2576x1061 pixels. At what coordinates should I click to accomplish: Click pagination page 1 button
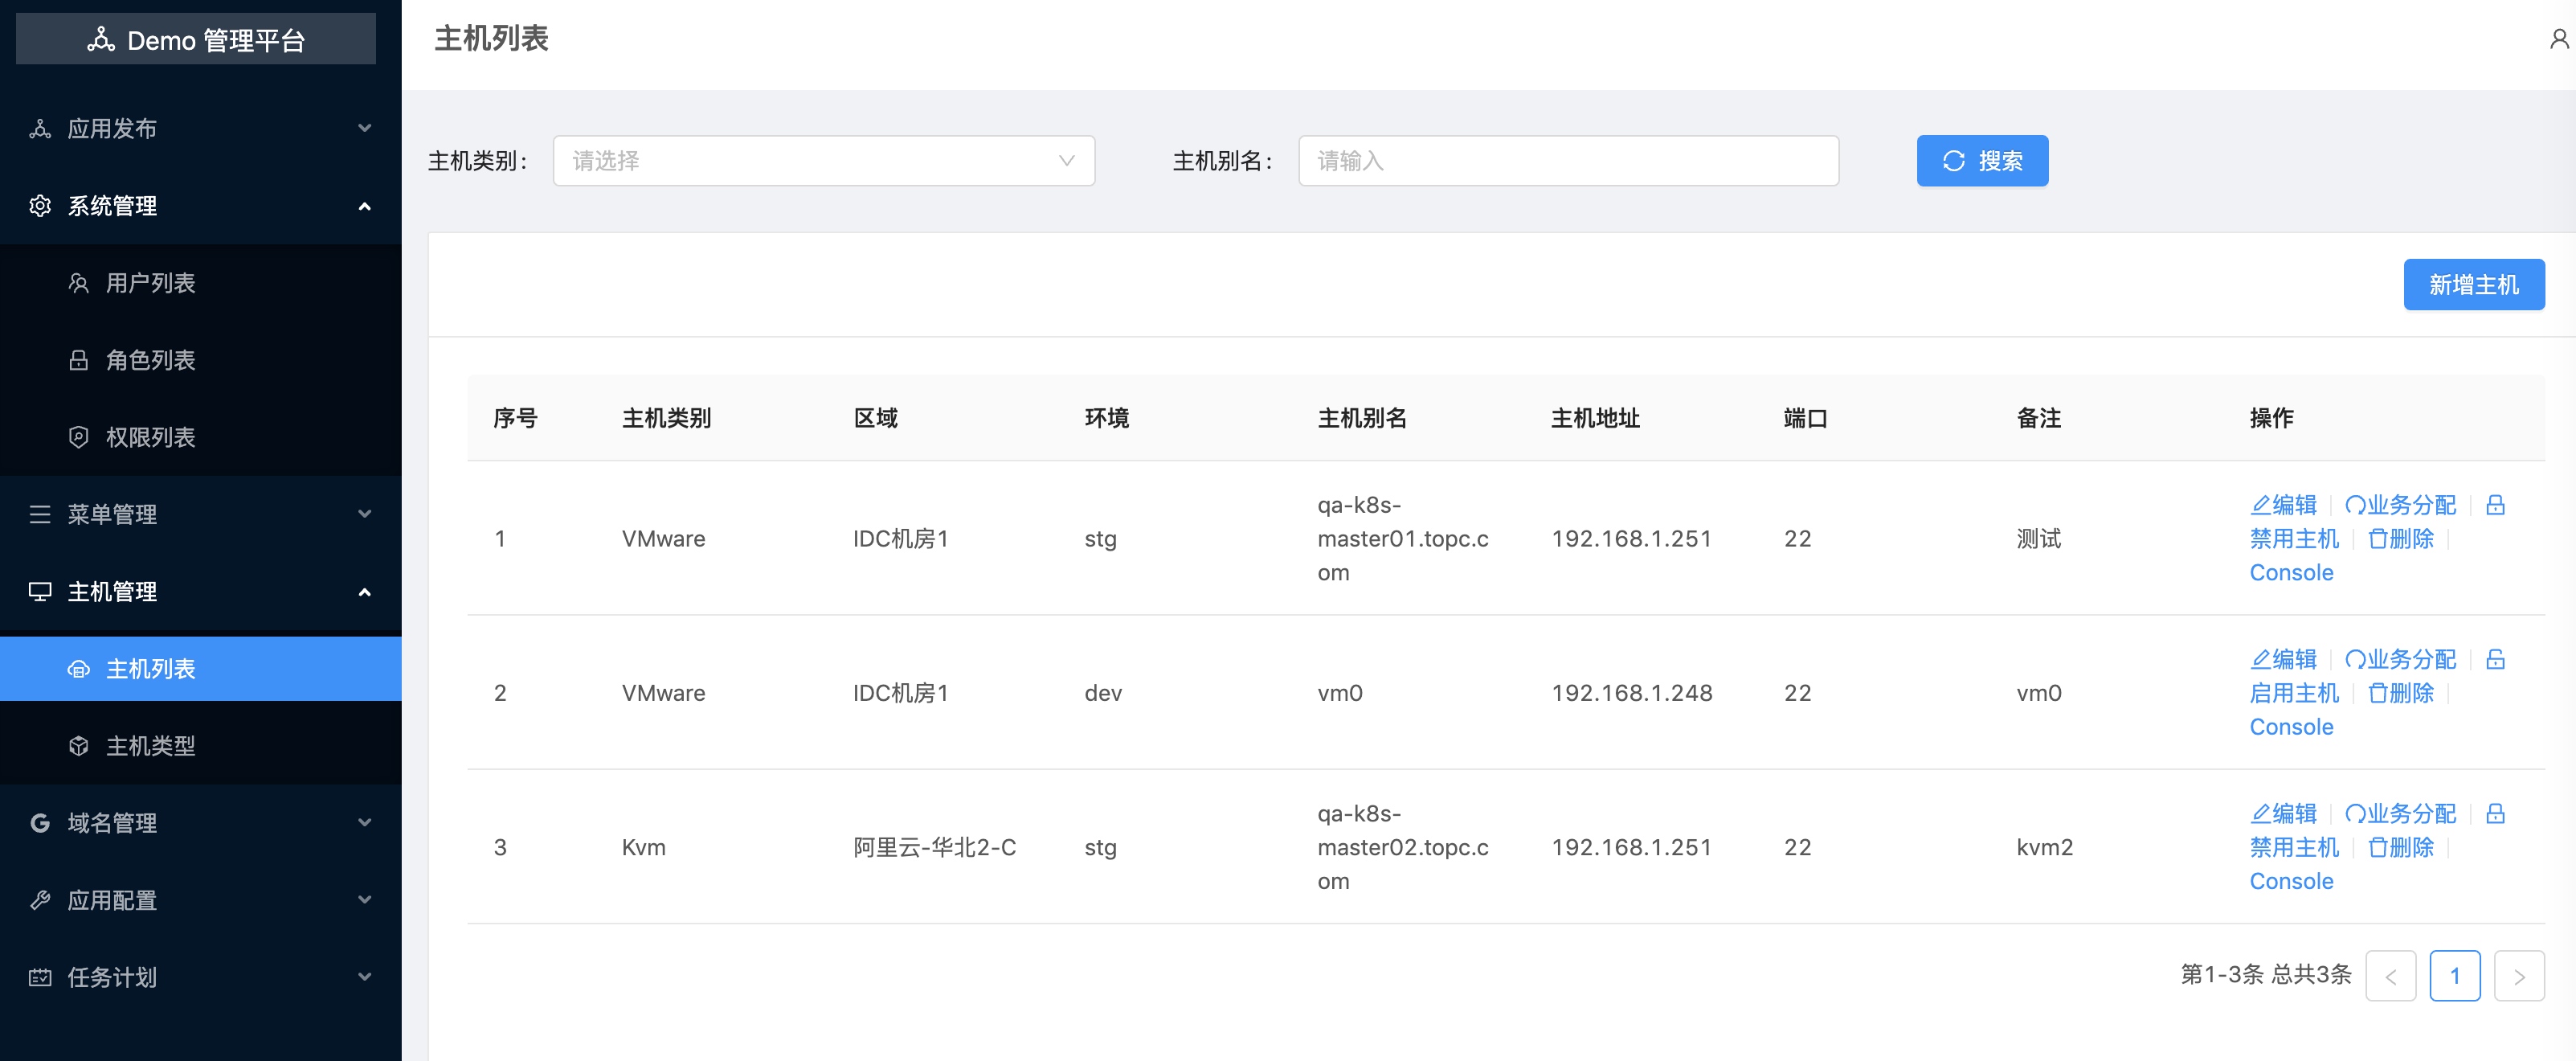tap(2454, 976)
